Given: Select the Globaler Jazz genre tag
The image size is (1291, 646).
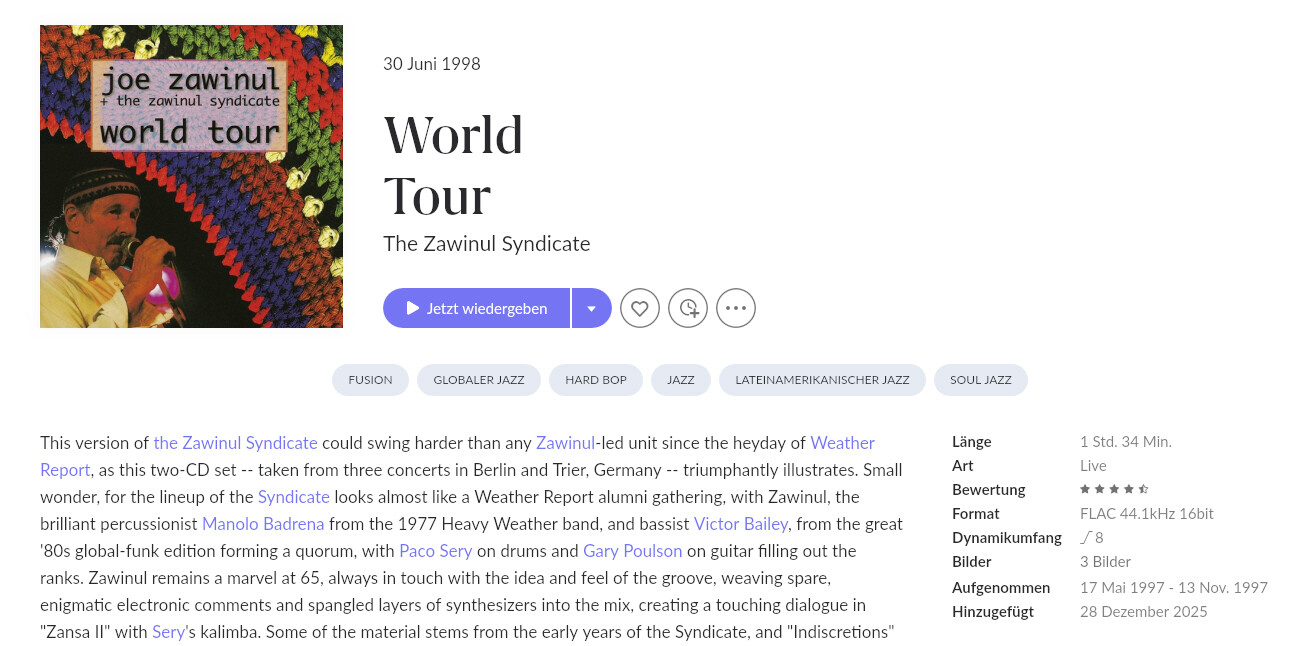Looking at the screenshot, I should (x=478, y=380).
